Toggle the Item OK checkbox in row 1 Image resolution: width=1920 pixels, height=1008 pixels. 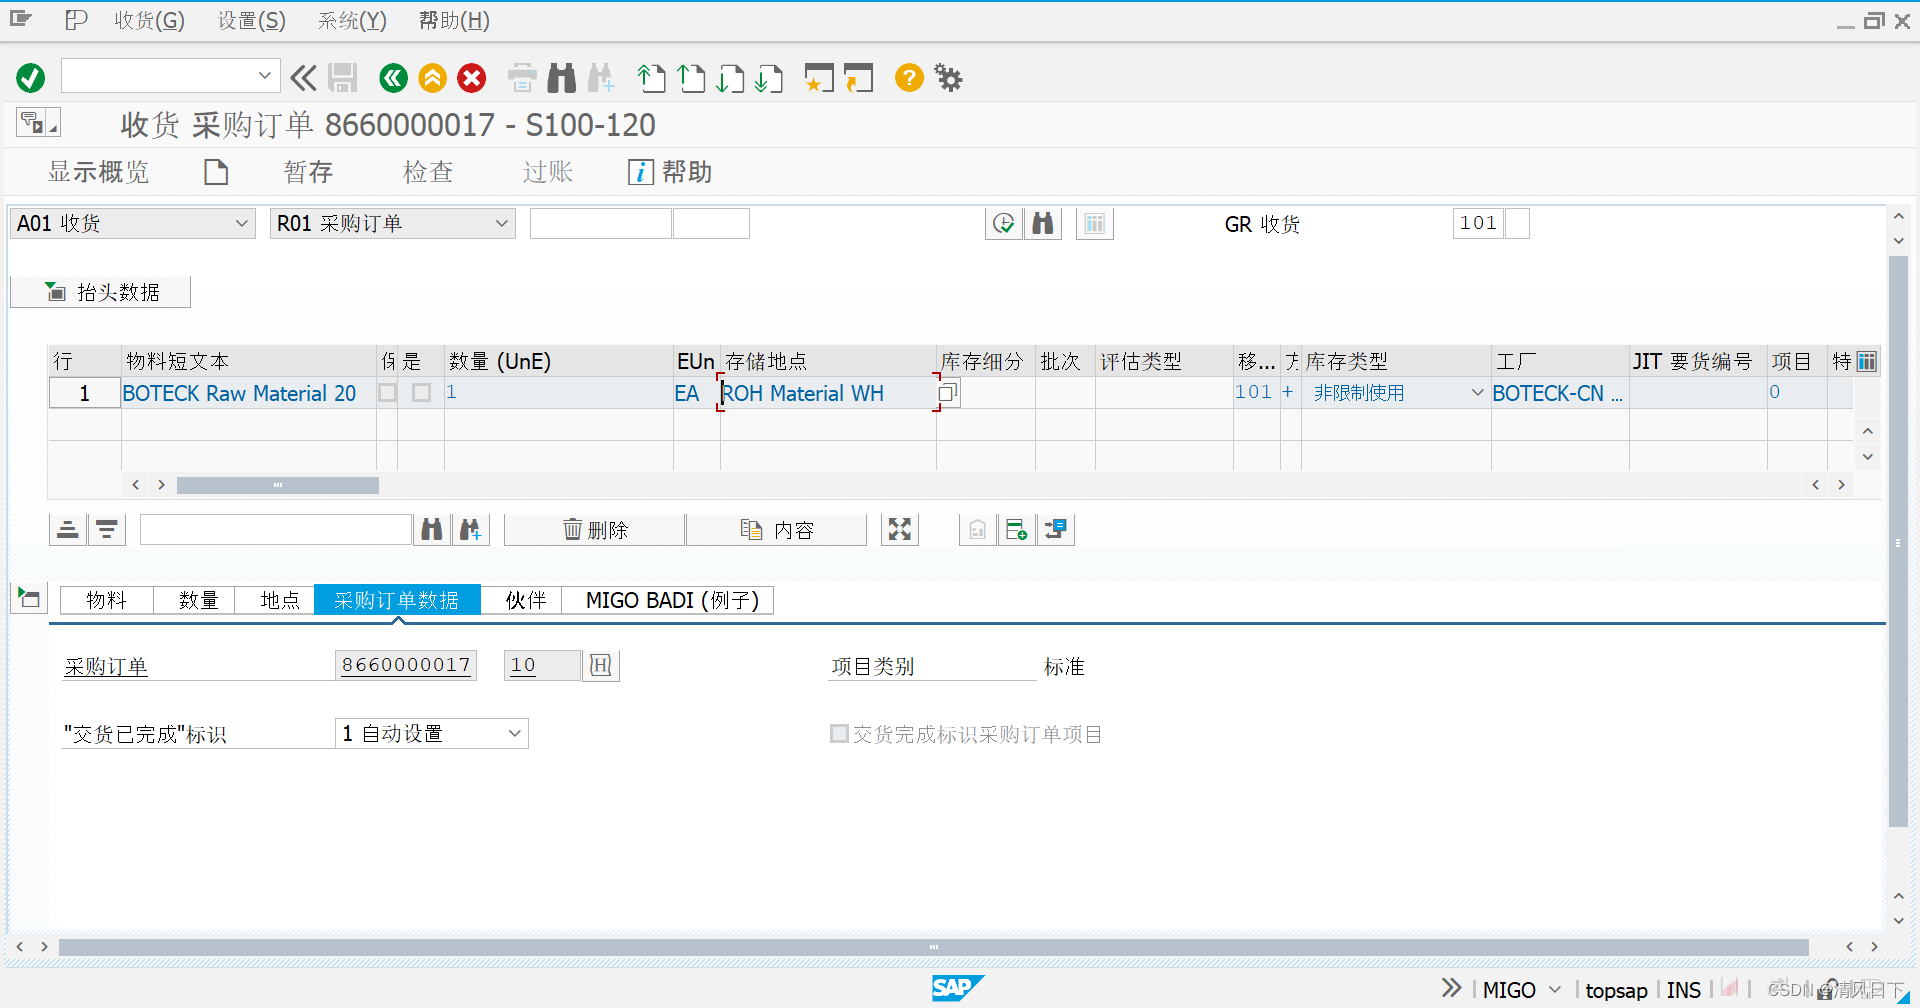tap(422, 393)
